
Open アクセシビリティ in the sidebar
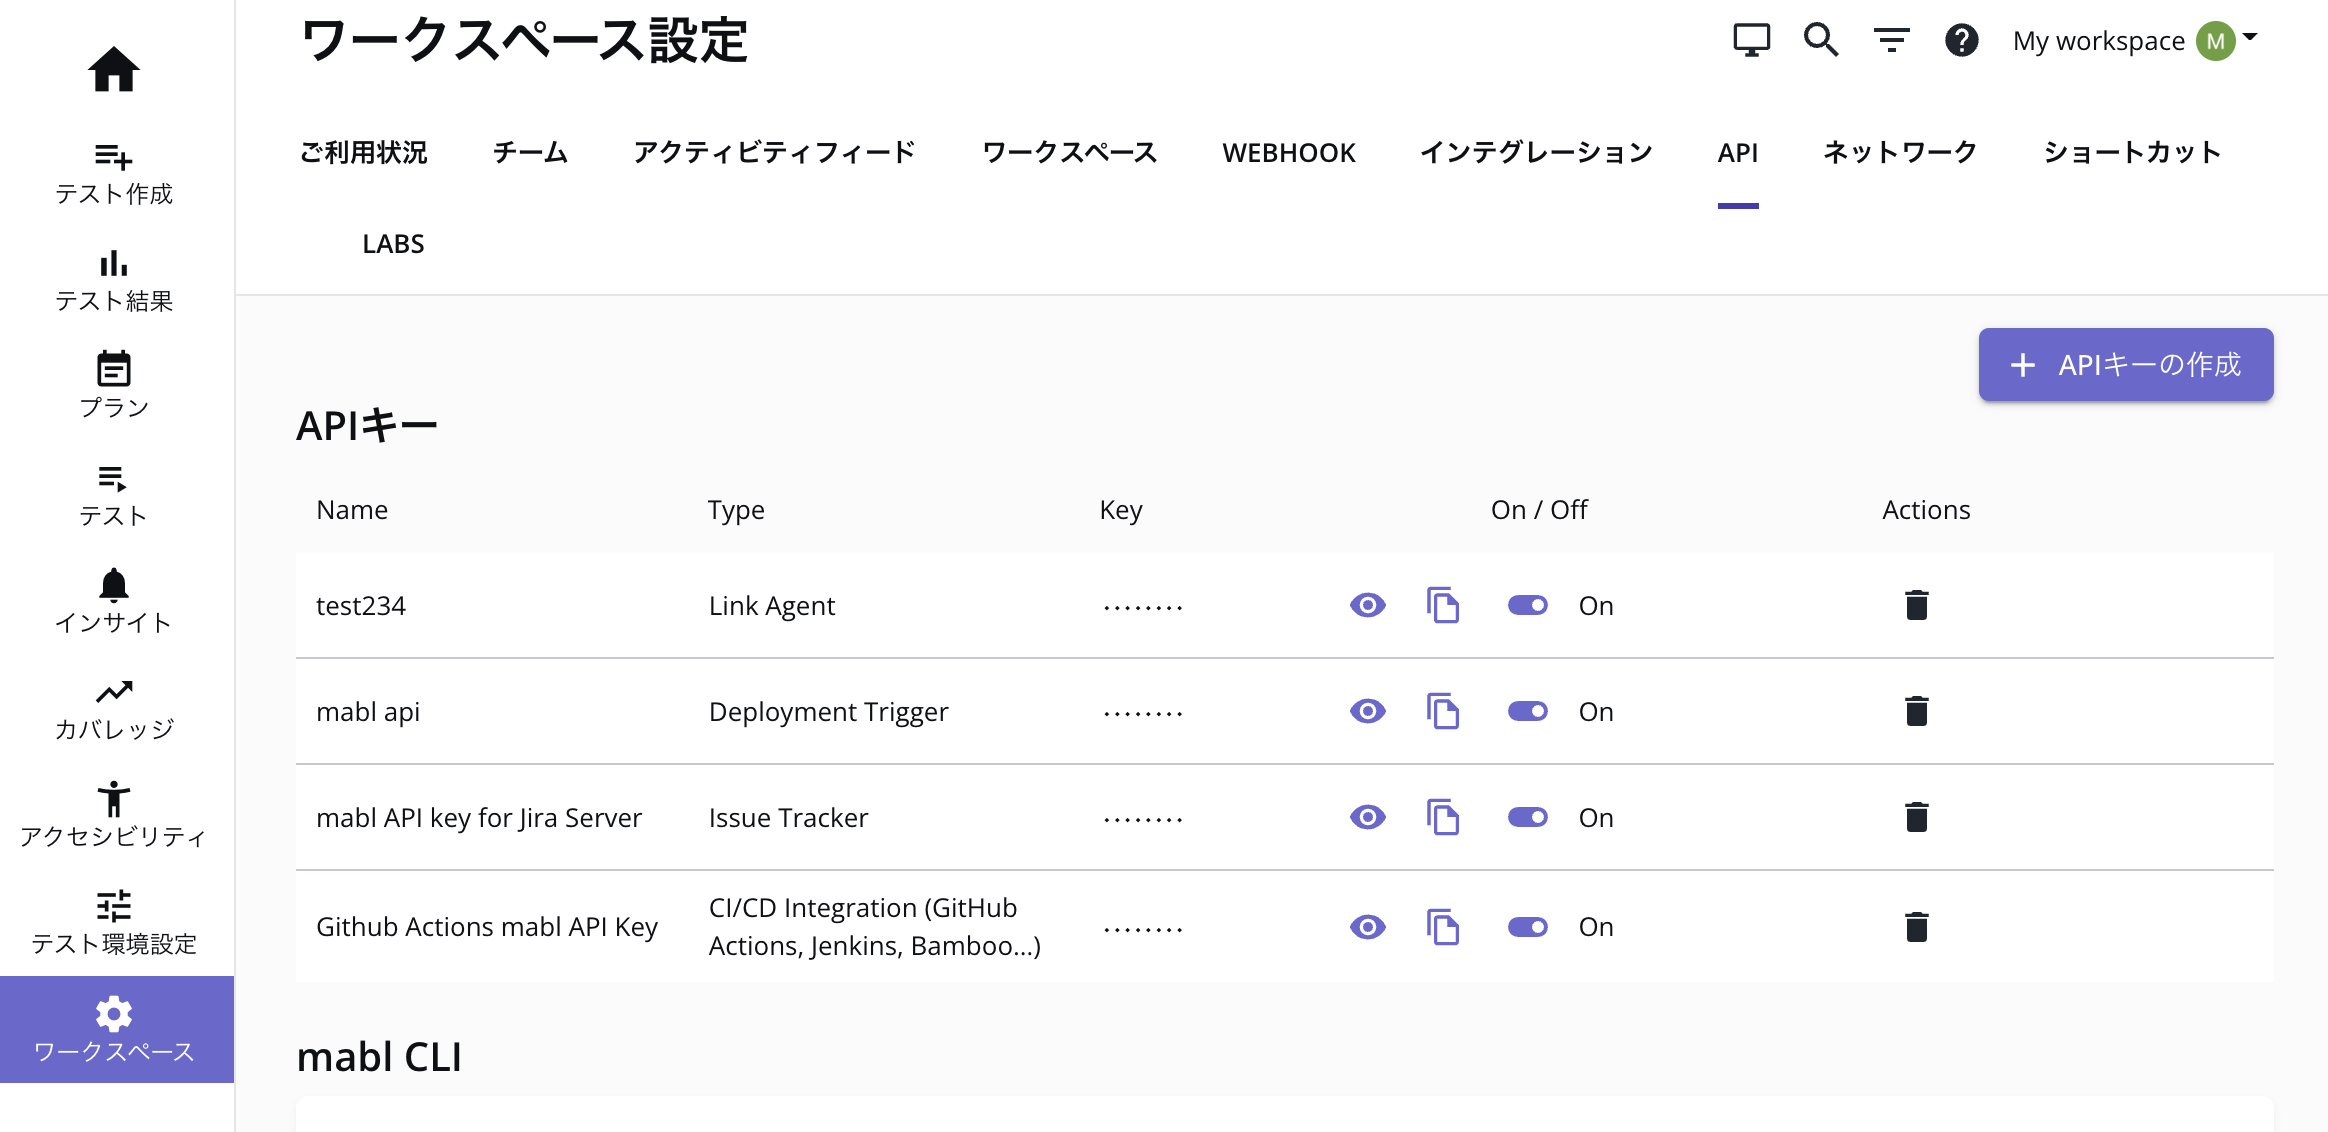(x=113, y=814)
